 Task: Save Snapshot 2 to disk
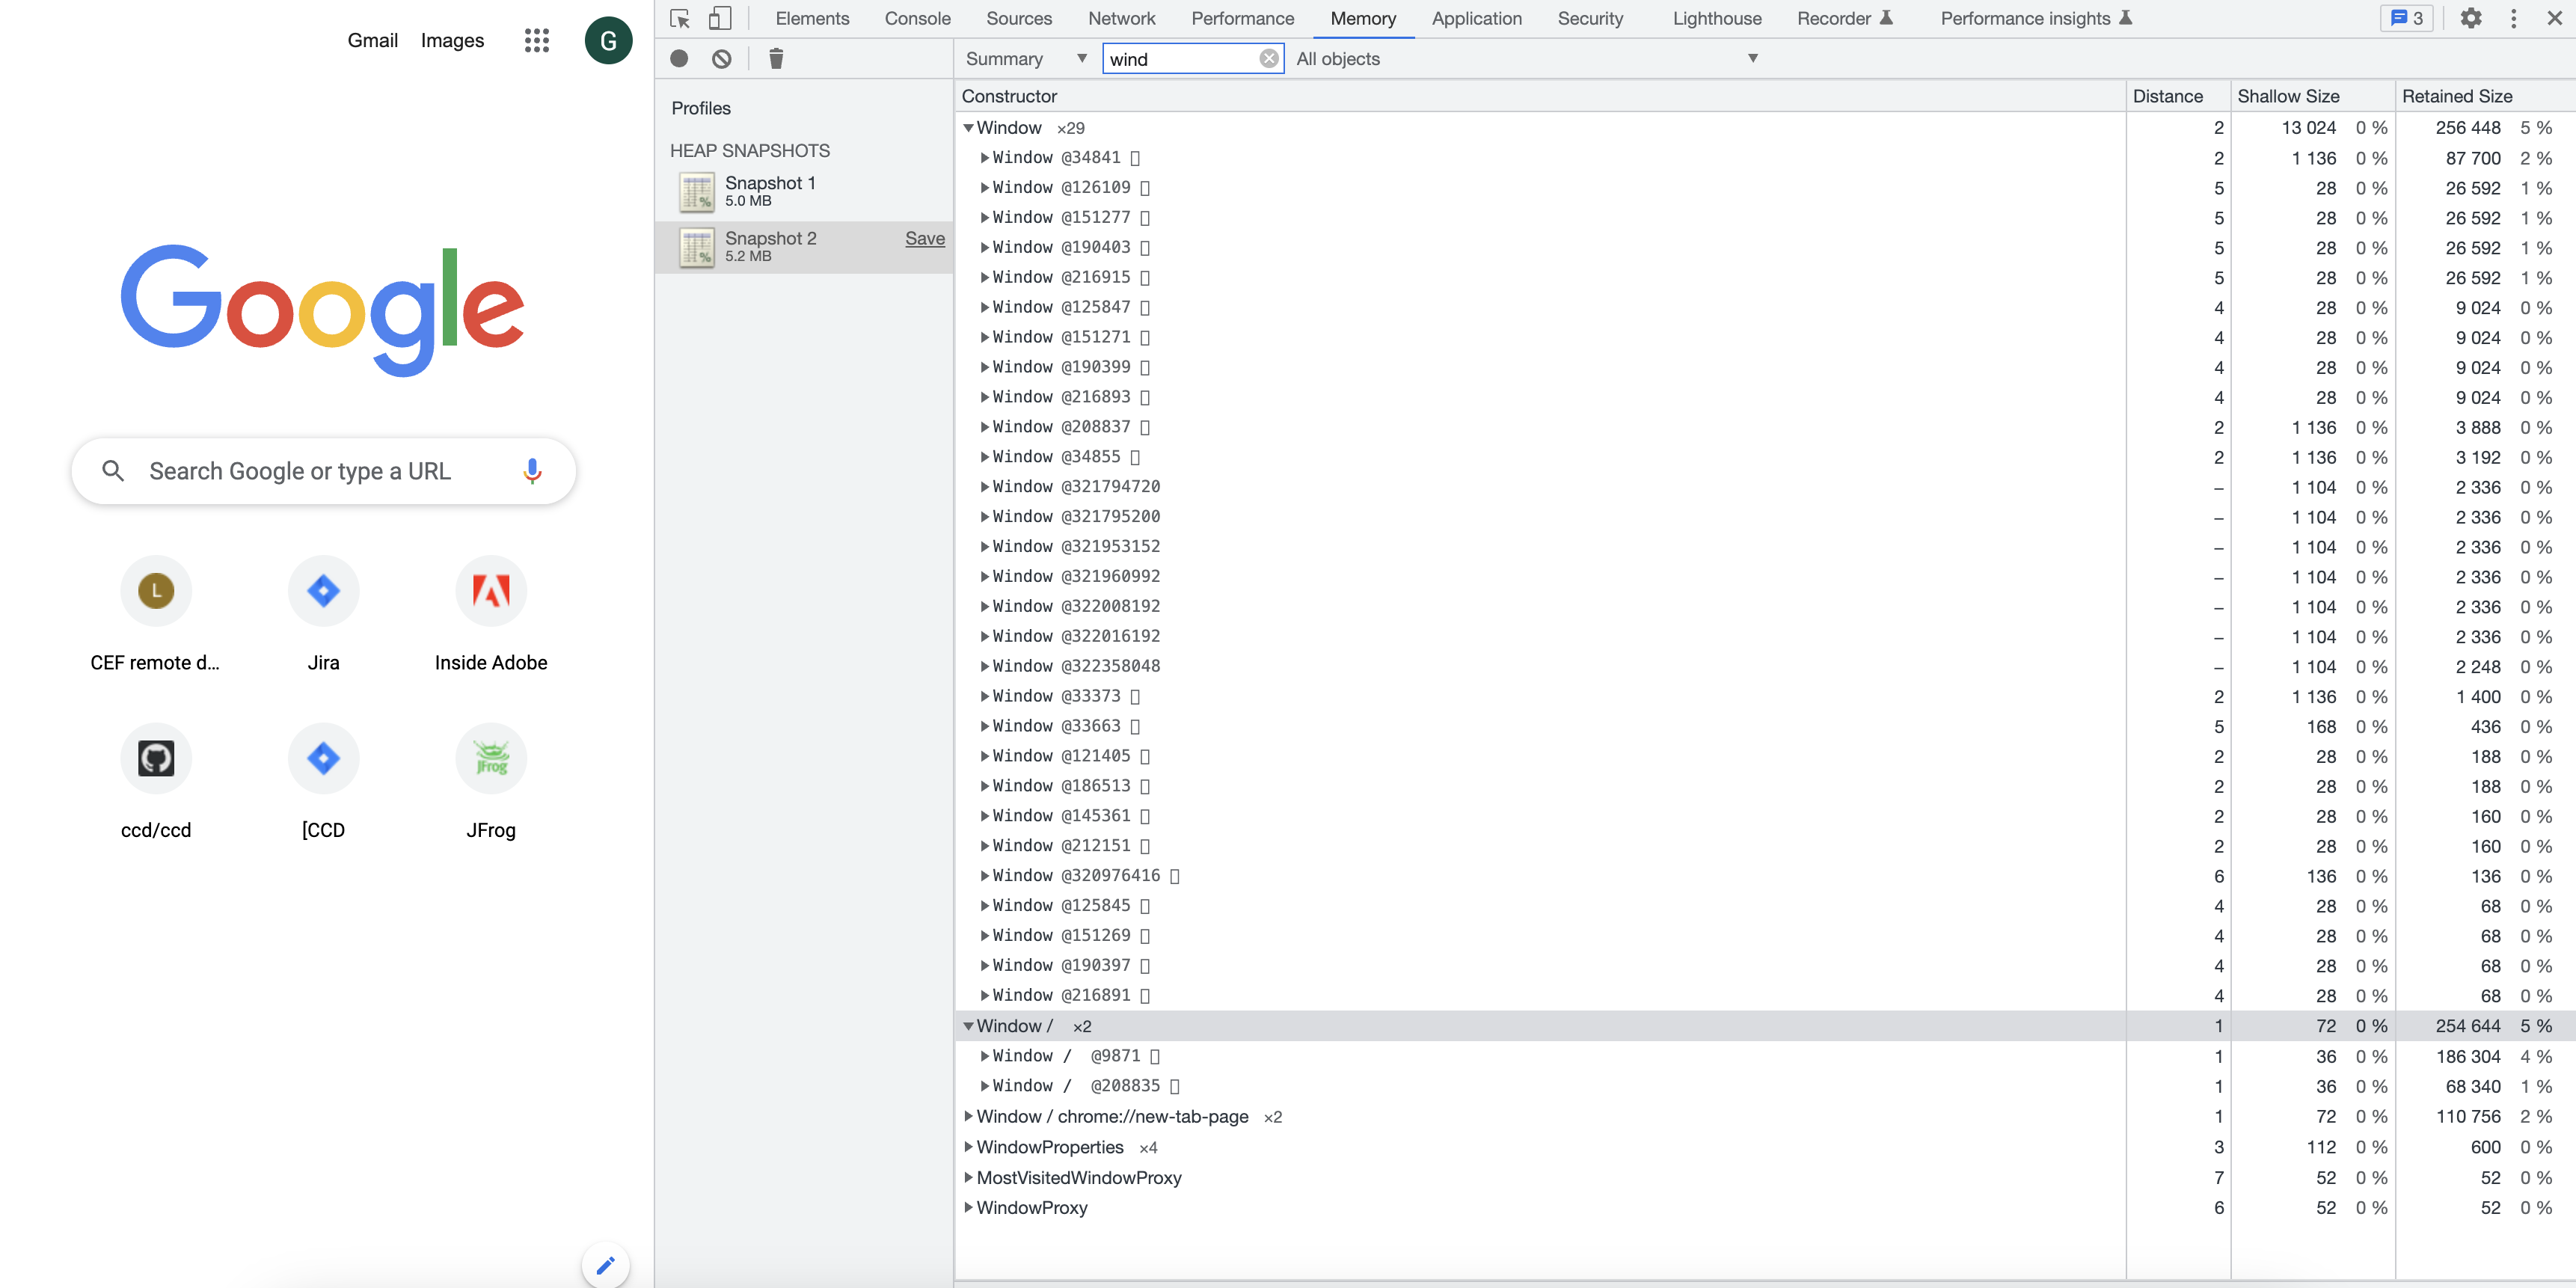pos(925,238)
